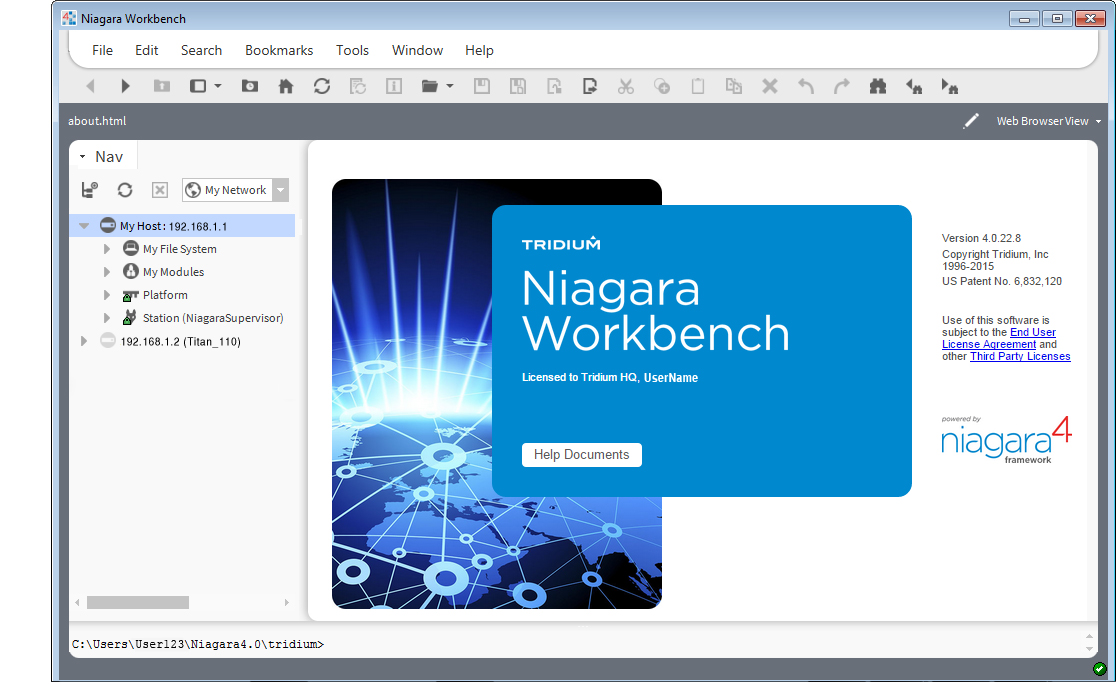
Task: Open the Help menu
Action: tap(479, 50)
